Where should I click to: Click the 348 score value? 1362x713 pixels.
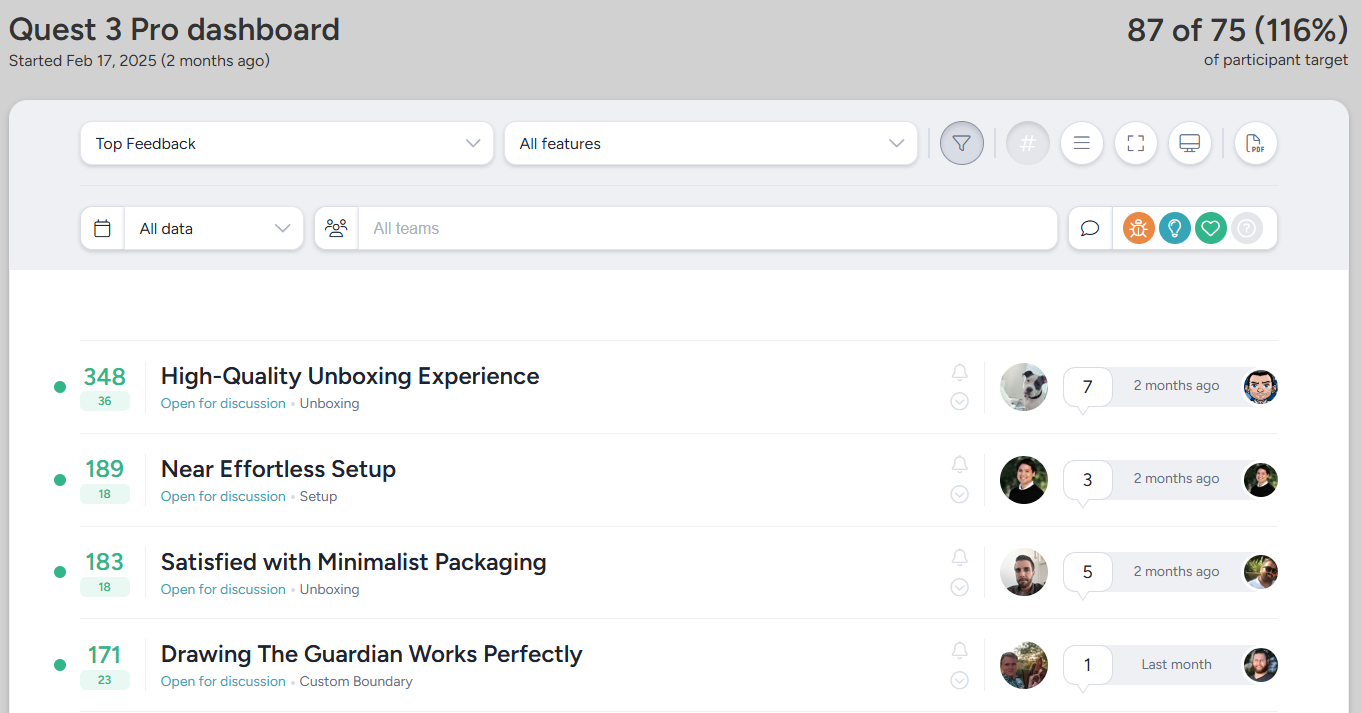[x=104, y=377]
